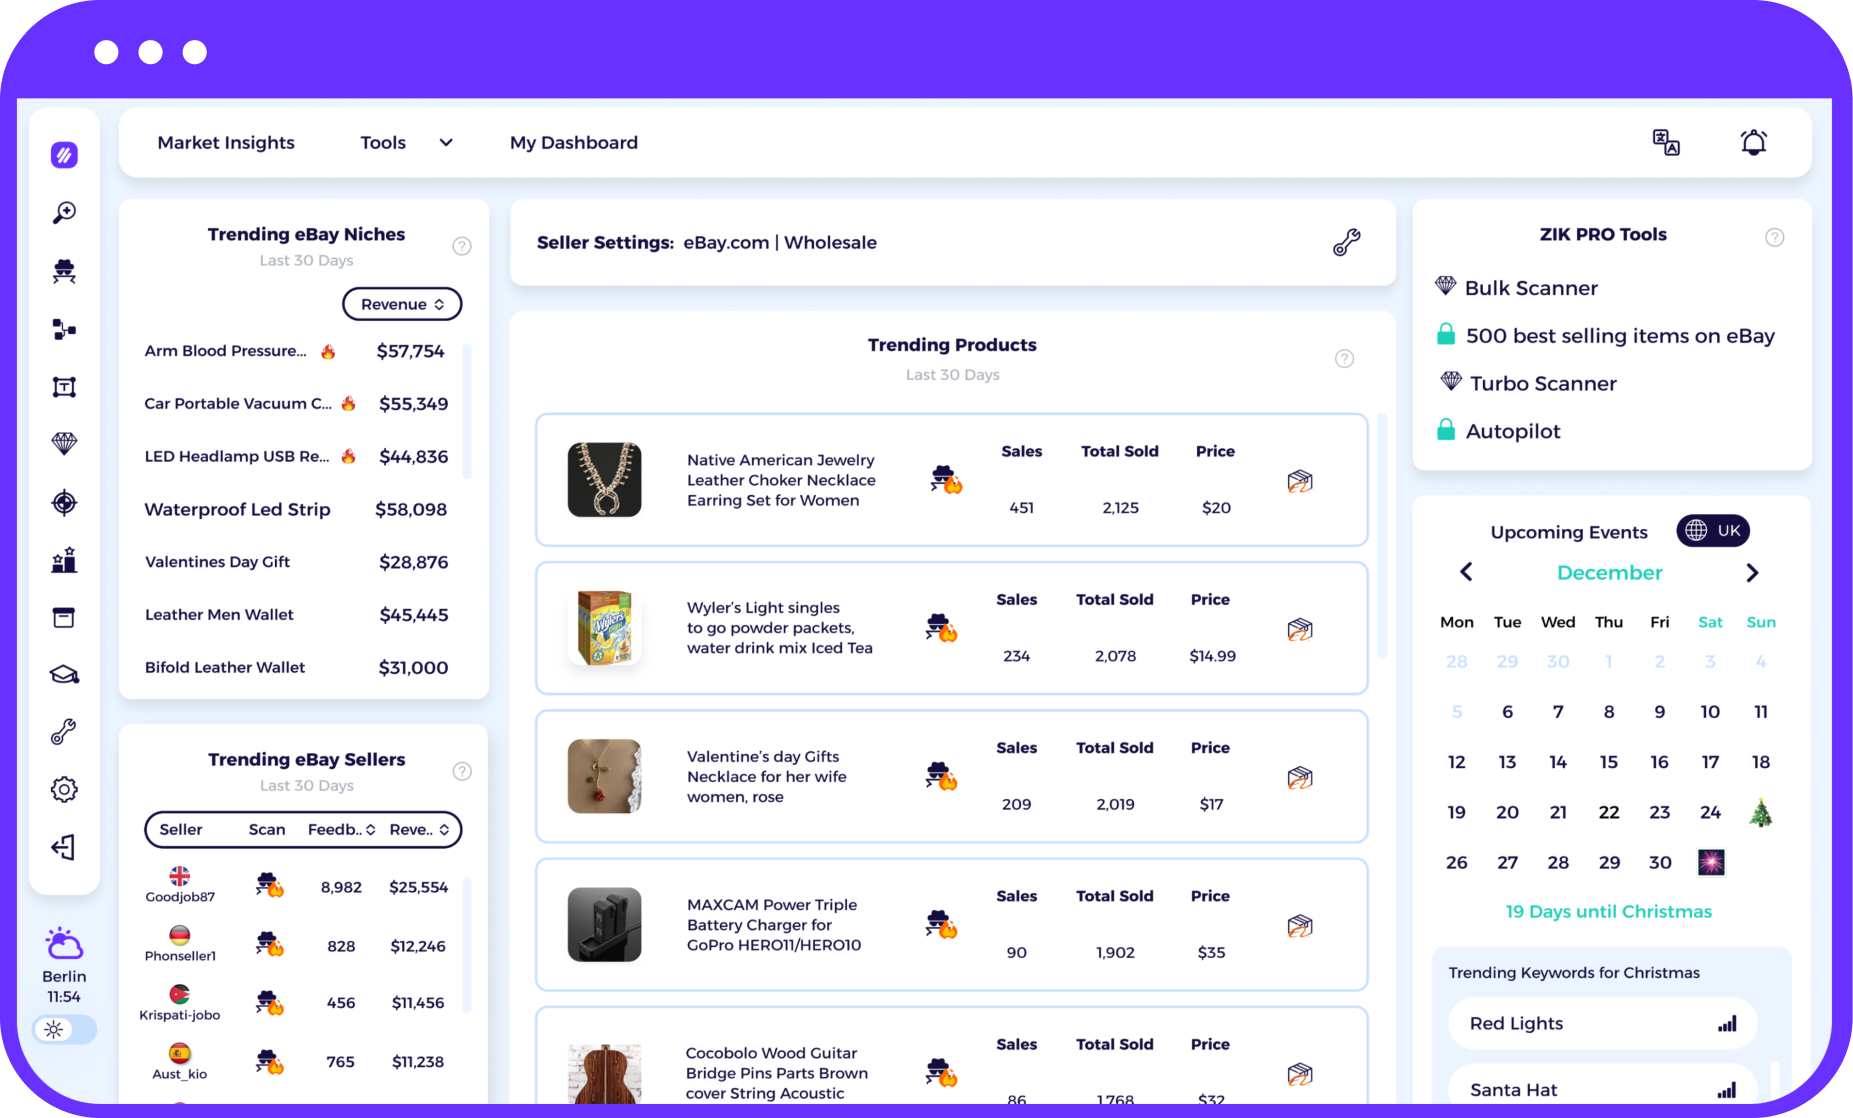This screenshot has height=1118, width=1853.
Task: Scan seller Phonseller1 with spy icon
Action: 269,944
